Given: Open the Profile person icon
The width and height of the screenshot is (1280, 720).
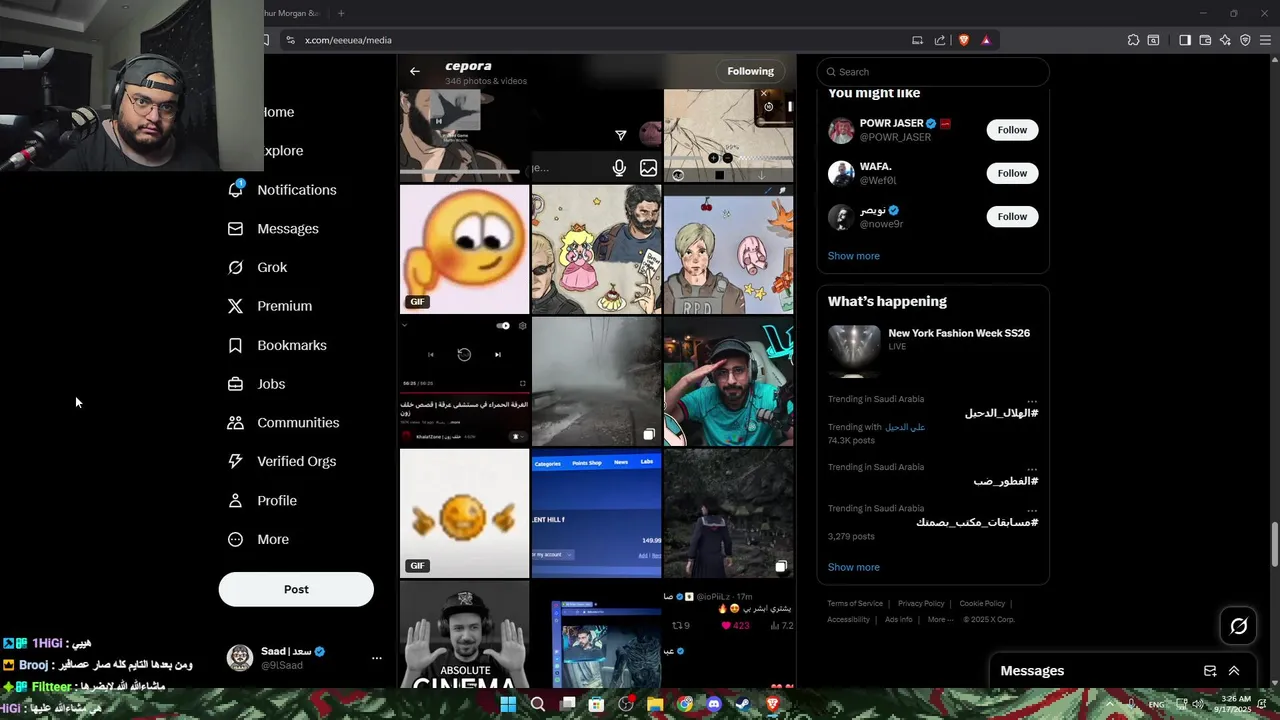Looking at the screenshot, I should click(235, 500).
